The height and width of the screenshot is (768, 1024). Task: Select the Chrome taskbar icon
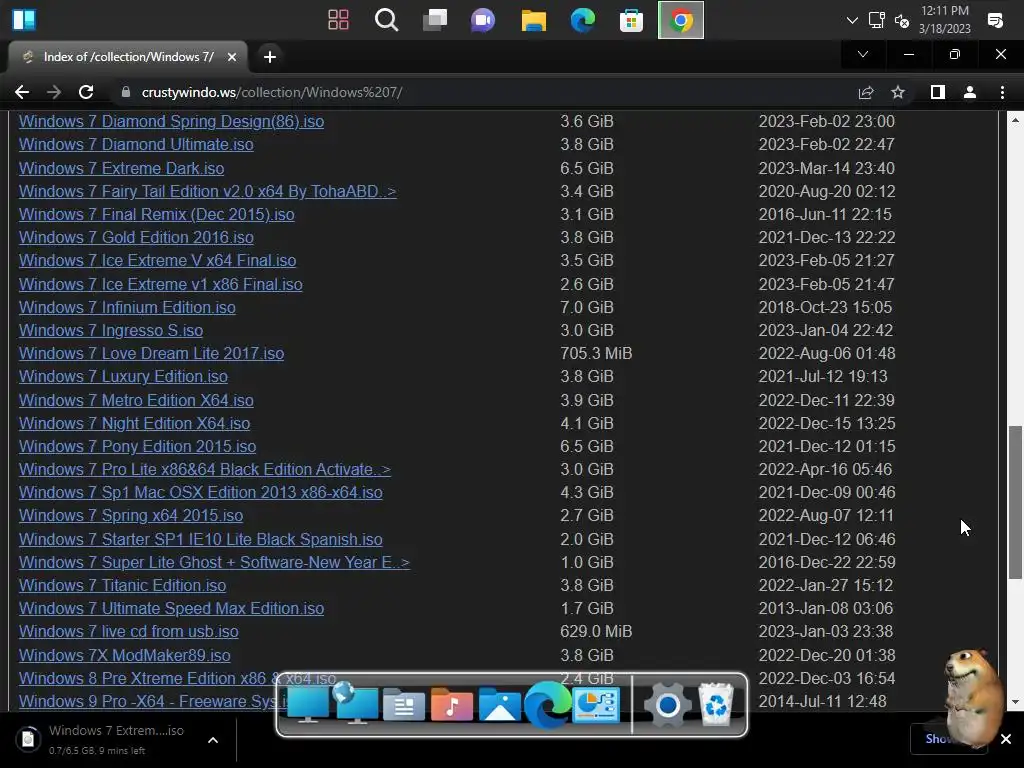pyautogui.click(x=680, y=20)
